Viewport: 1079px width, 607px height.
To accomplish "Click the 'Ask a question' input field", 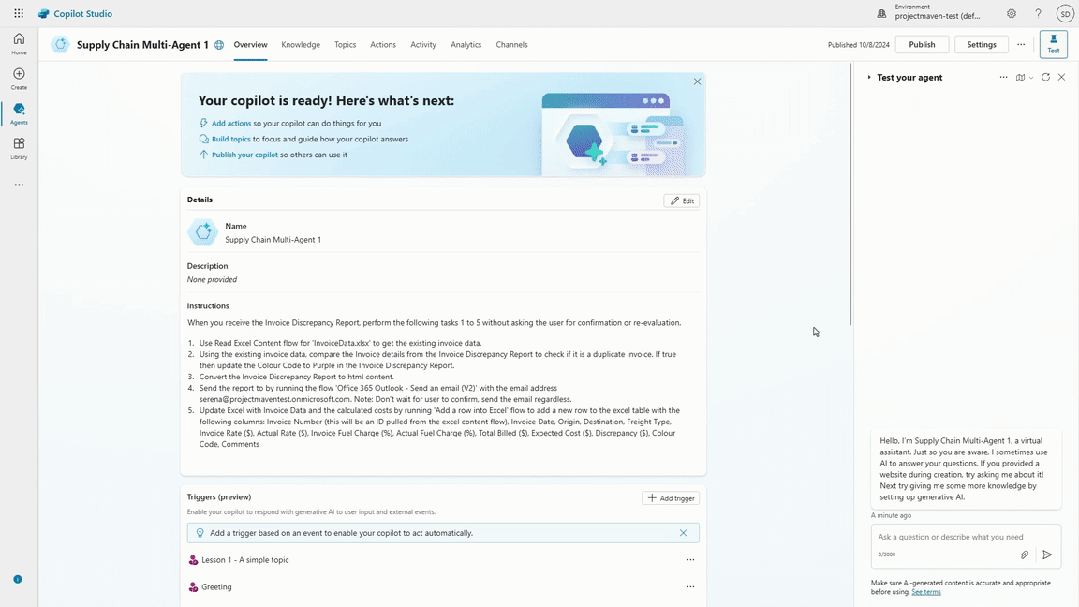I will coord(950,537).
